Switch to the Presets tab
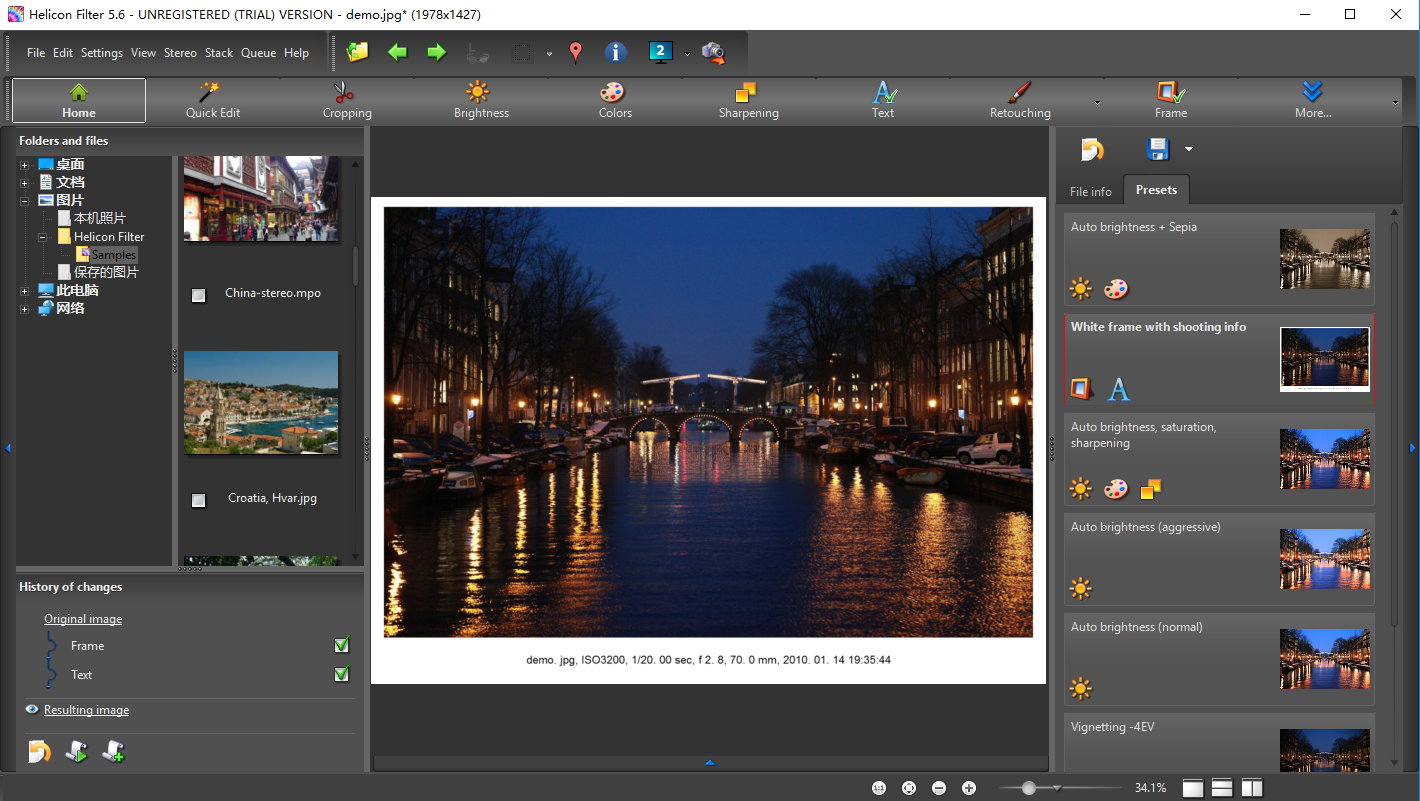This screenshot has height=801, width=1420. (x=1156, y=189)
